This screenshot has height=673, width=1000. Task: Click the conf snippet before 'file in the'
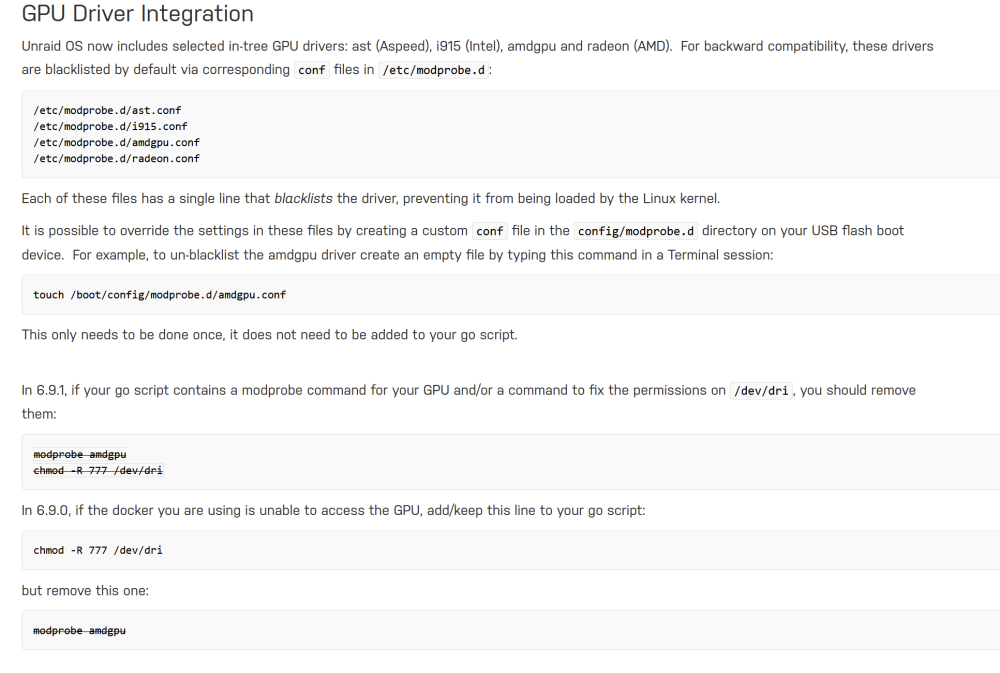point(490,231)
